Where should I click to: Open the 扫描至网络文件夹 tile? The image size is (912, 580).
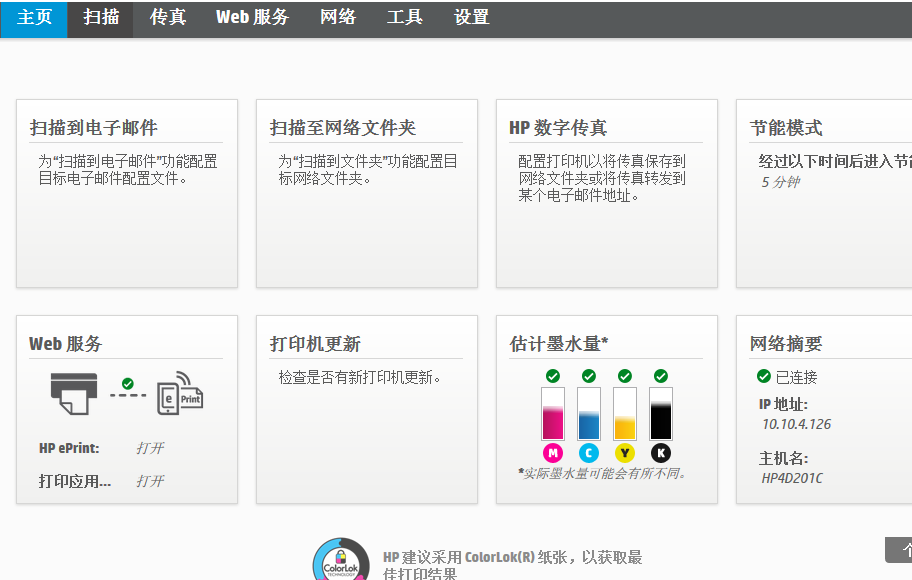[x=367, y=193]
